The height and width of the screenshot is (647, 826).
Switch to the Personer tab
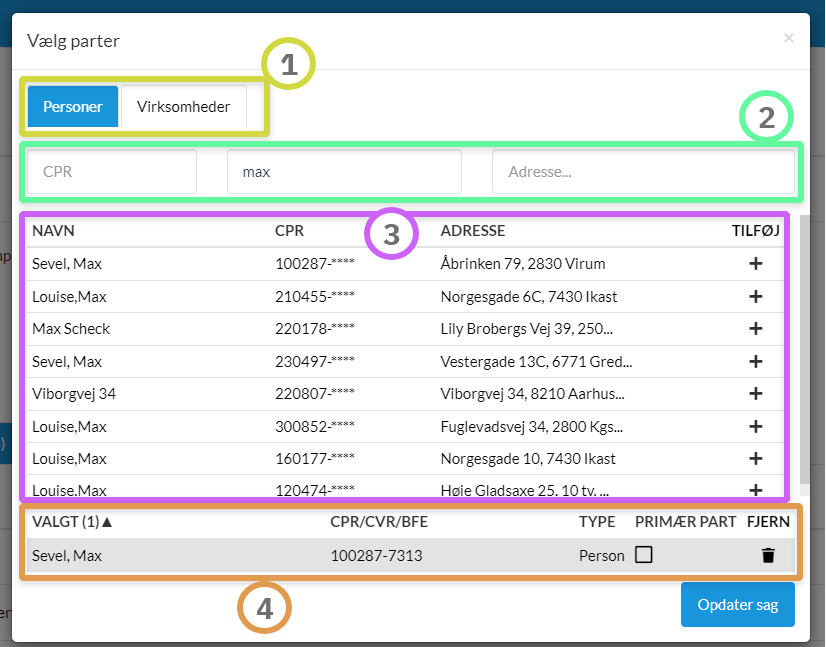tap(73, 106)
